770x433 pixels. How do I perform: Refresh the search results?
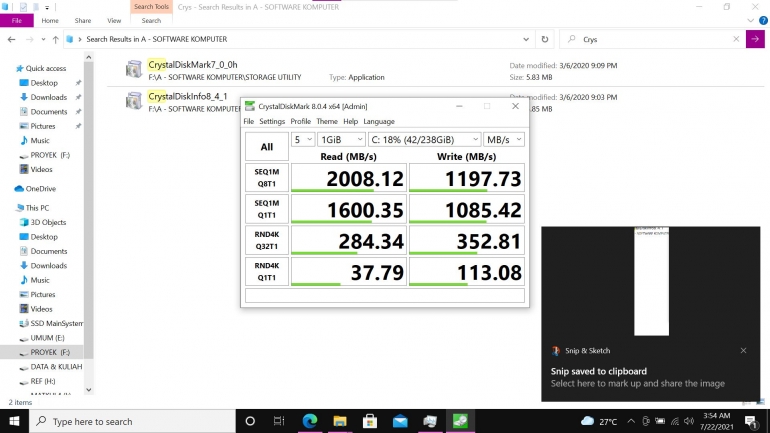[545, 39]
